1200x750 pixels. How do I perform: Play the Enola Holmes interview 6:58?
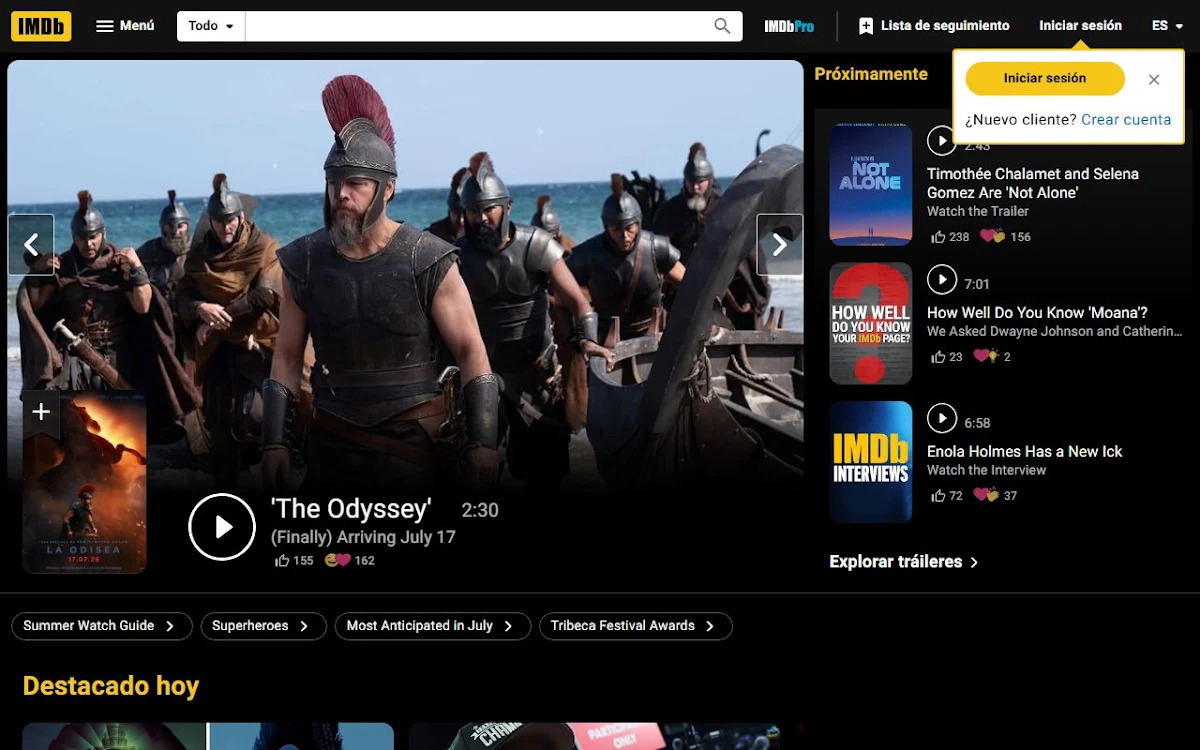pyautogui.click(x=942, y=418)
